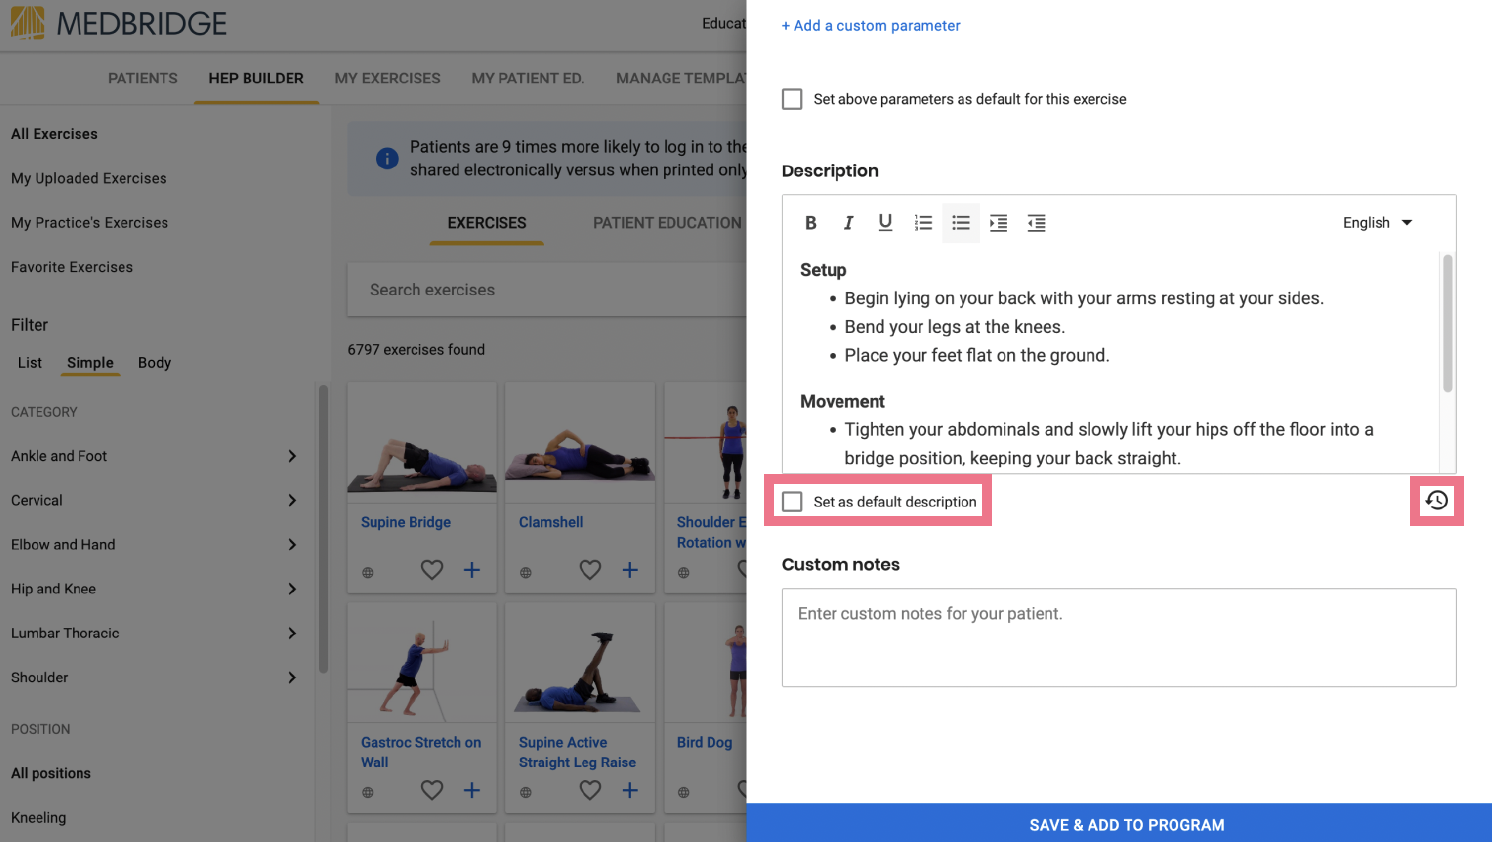Select Kneeling position filter
The height and width of the screenshot is (842, 1492).
[x=39, y=817]
